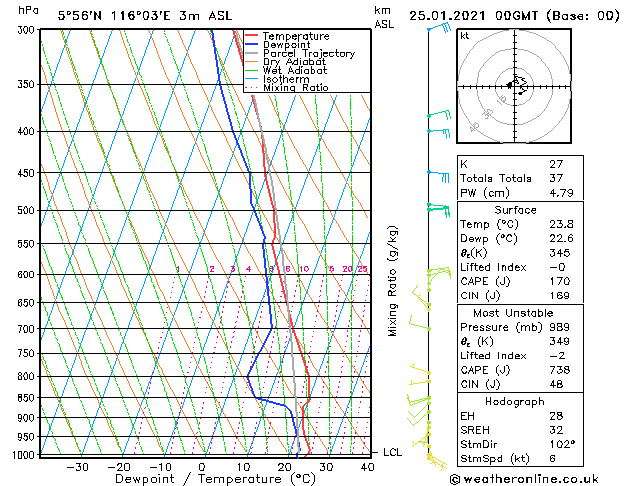Click the 950 hPa pressure label
629x486 pixels.
[x=28, y=437]
